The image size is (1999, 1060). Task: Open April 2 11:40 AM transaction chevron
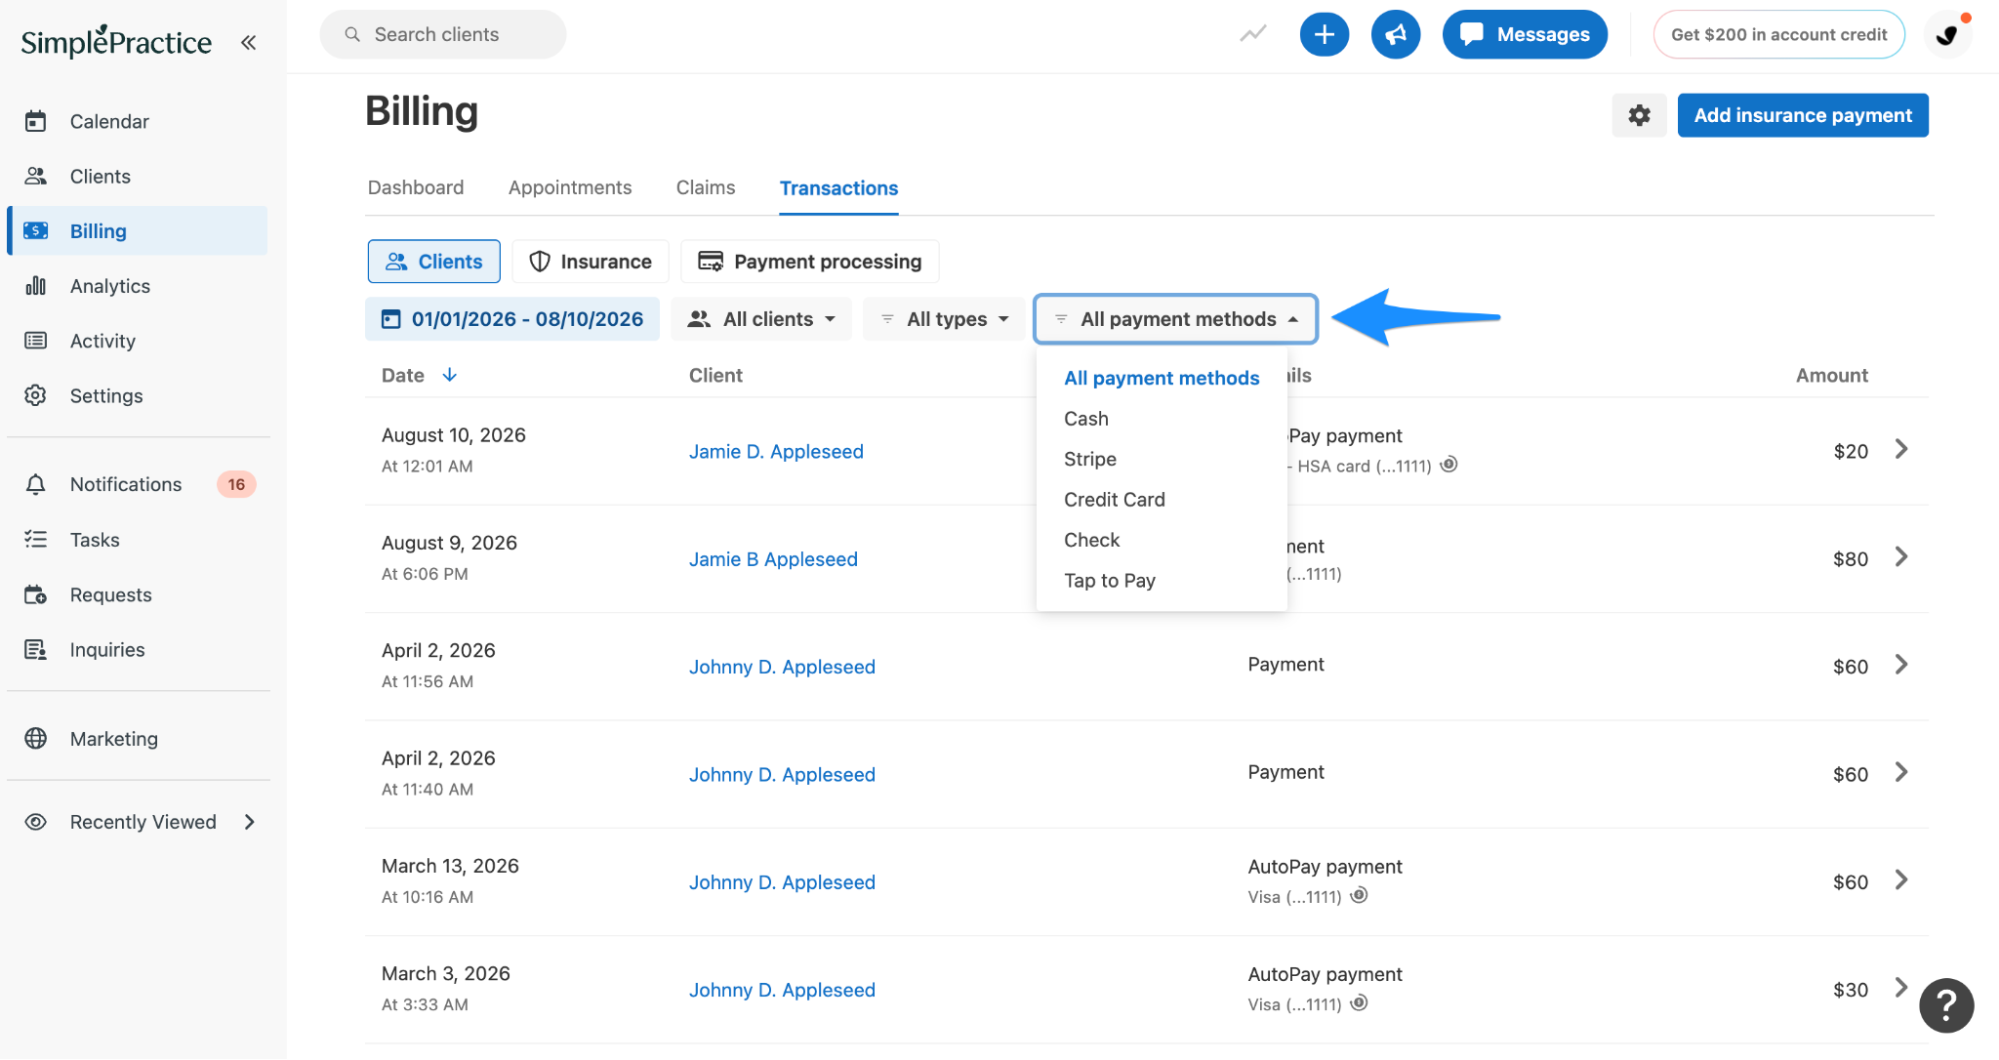point(1901,772)
